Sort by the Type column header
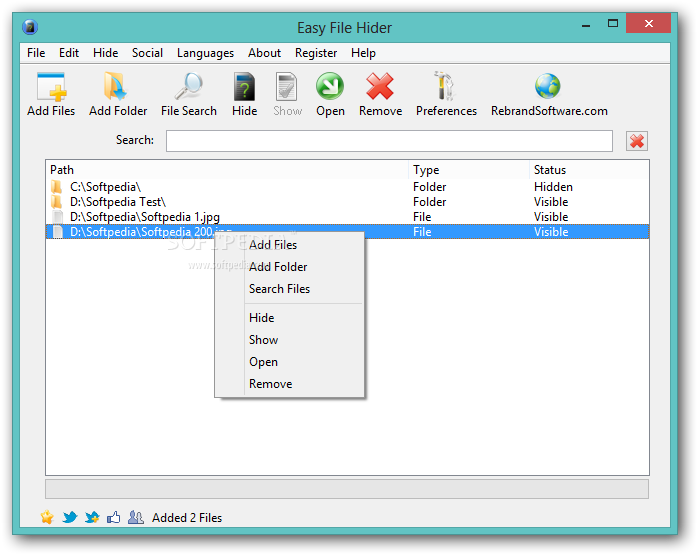698x555 pixels. click(469, 170)
